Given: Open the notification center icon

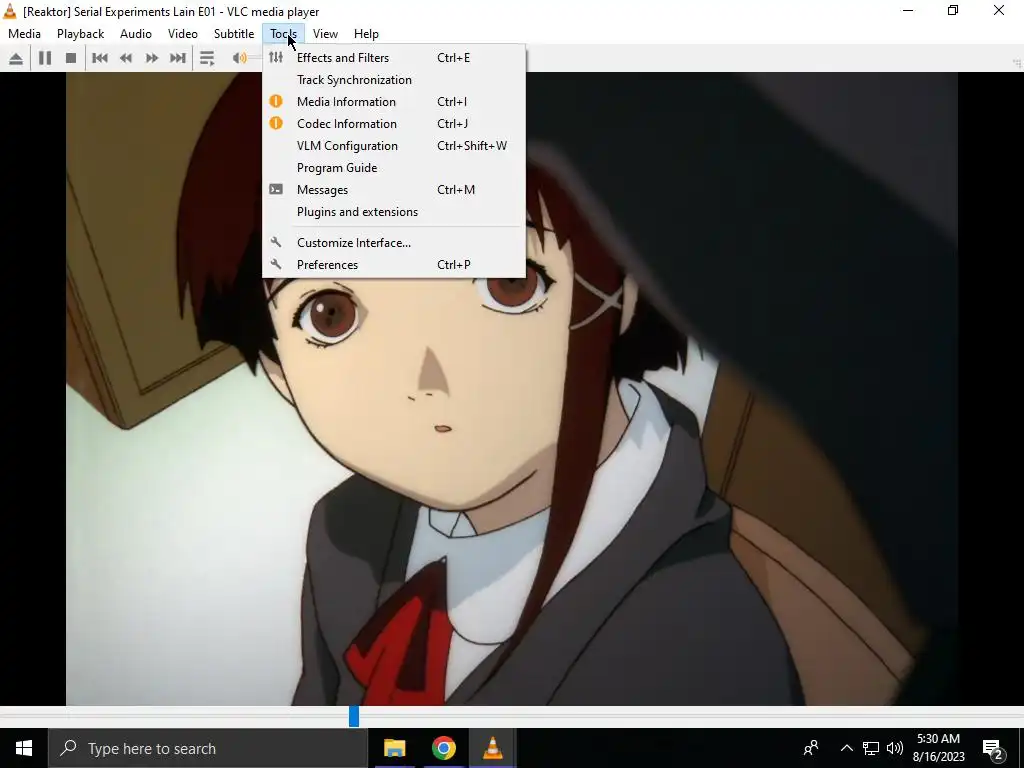Looking at the screenshot, I should (994, 748).
